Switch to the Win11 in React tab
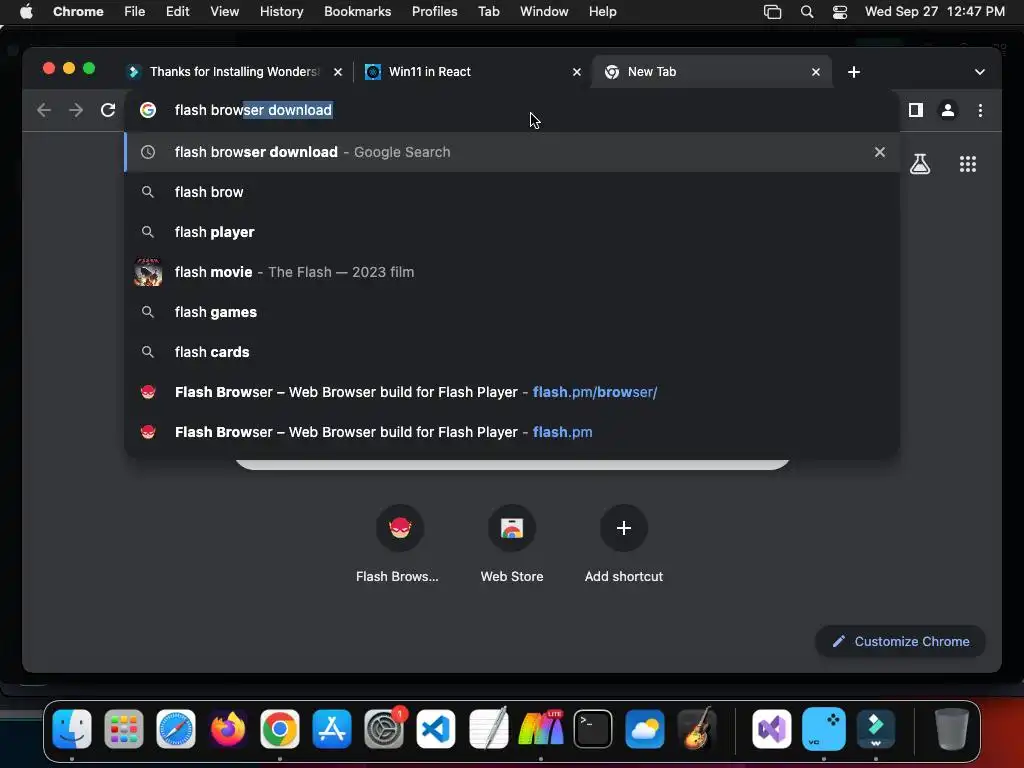This screenshot has width=1024, height=768. click(472, 72)
